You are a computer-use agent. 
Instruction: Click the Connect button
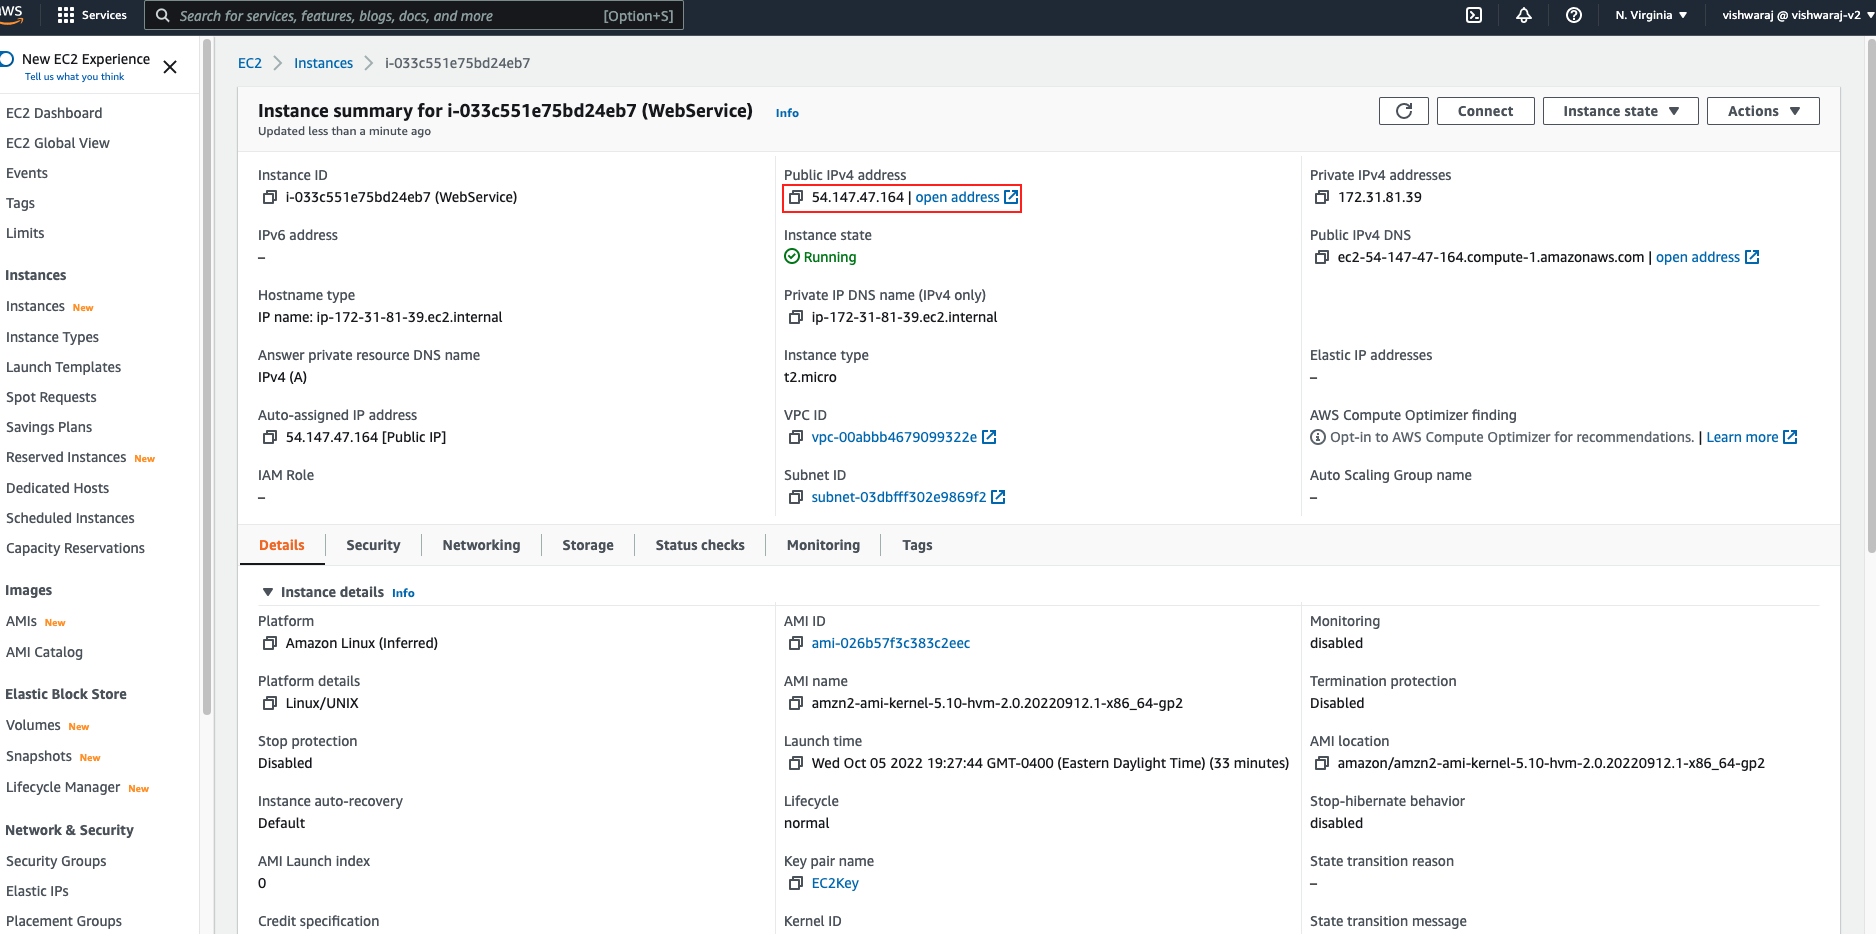pyautogui.click(x=1485, y=111)
